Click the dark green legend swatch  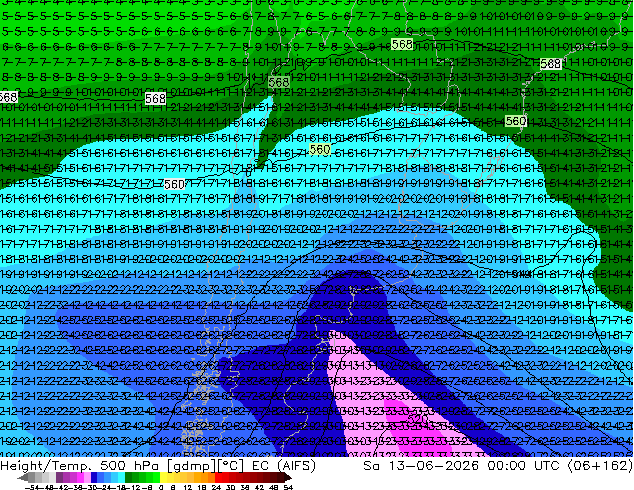click(x=129, y=477)
